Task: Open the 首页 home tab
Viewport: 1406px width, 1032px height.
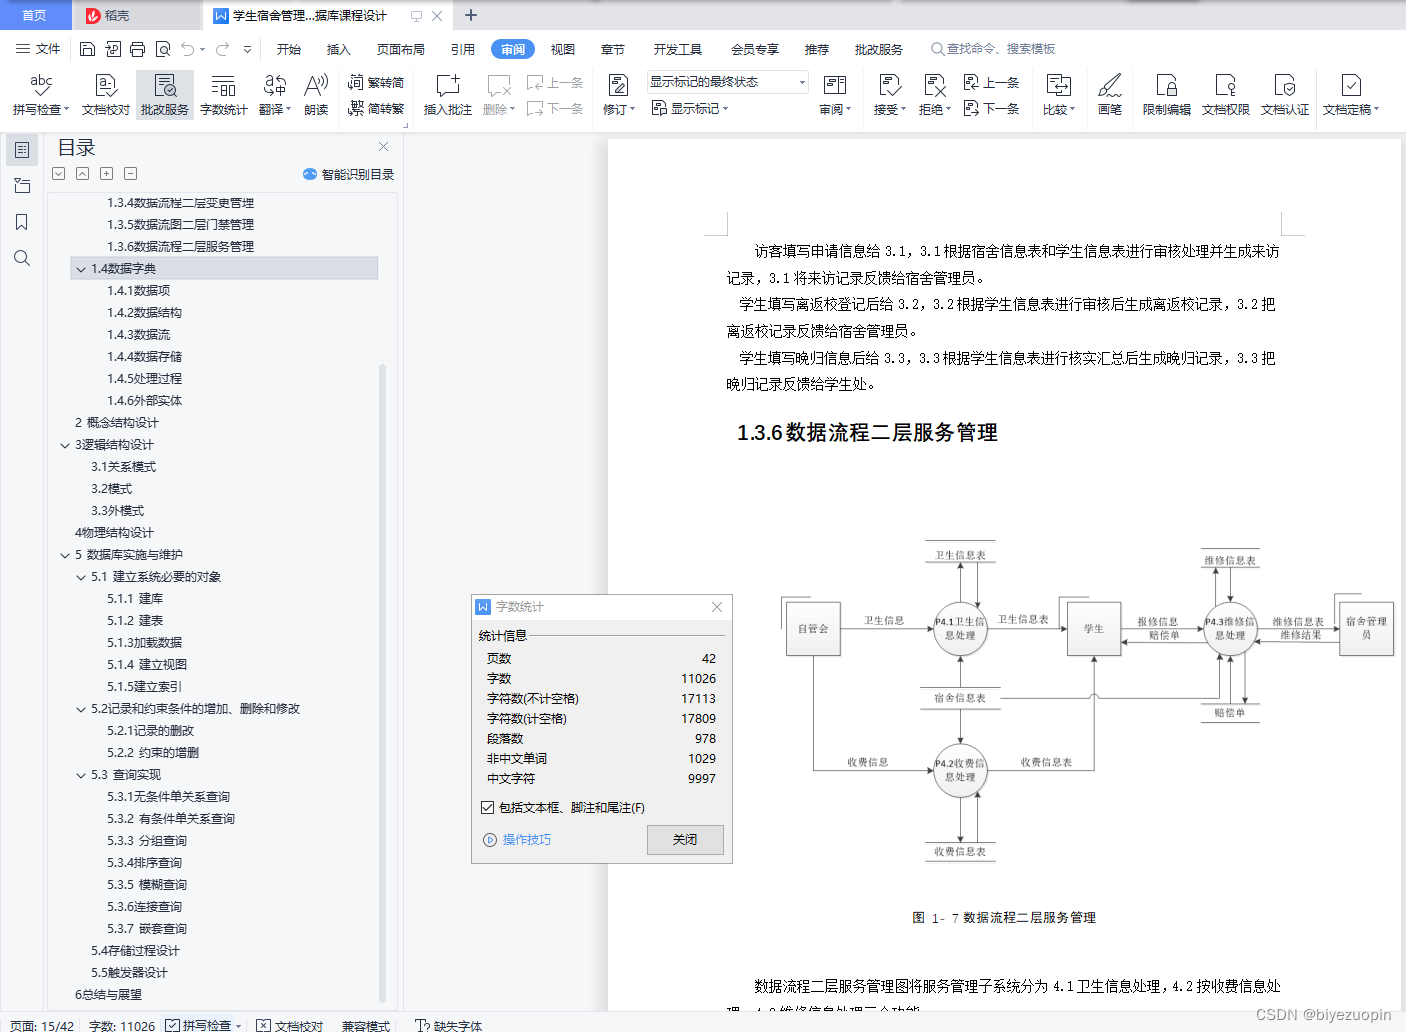Action: pos(35,15)
